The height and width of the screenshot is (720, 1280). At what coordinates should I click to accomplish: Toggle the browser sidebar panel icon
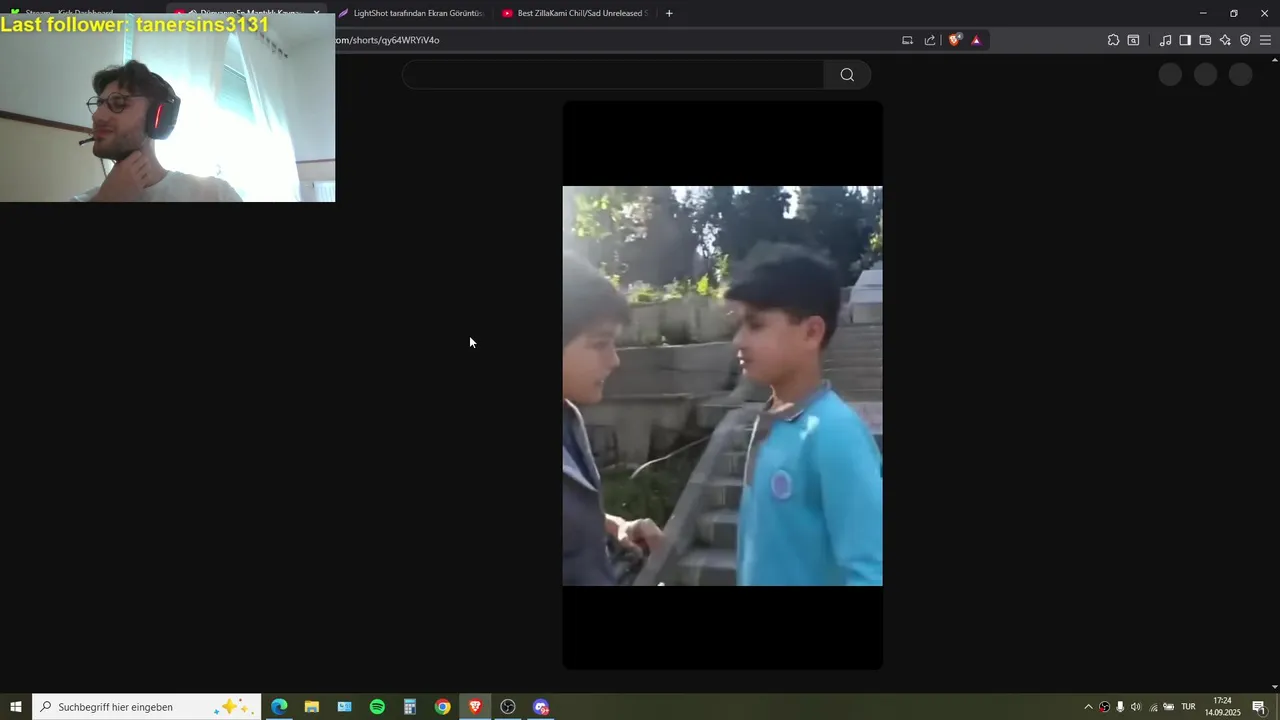[x=1185, y=40]
